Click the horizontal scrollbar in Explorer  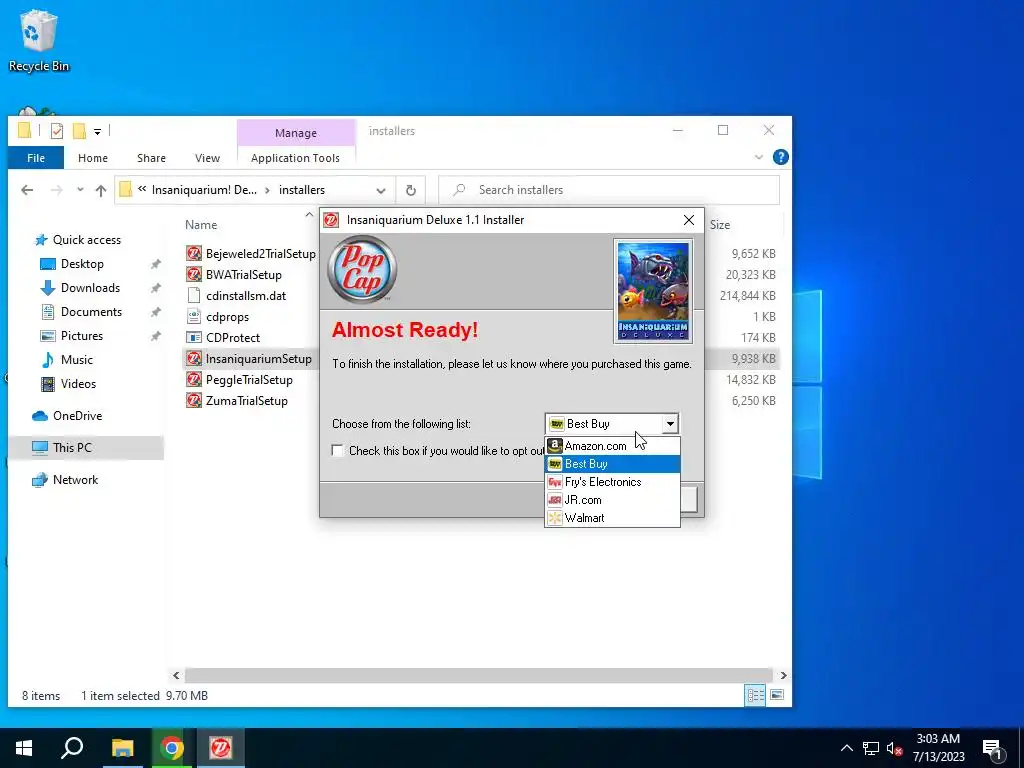pos(479,675)
